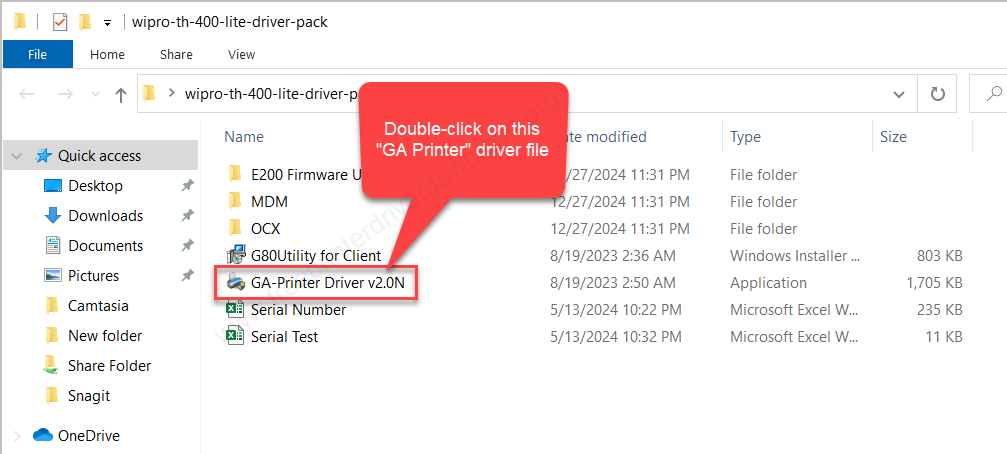Open the MDM folder icon
The image size is (1007, 454).
(236, 202)
